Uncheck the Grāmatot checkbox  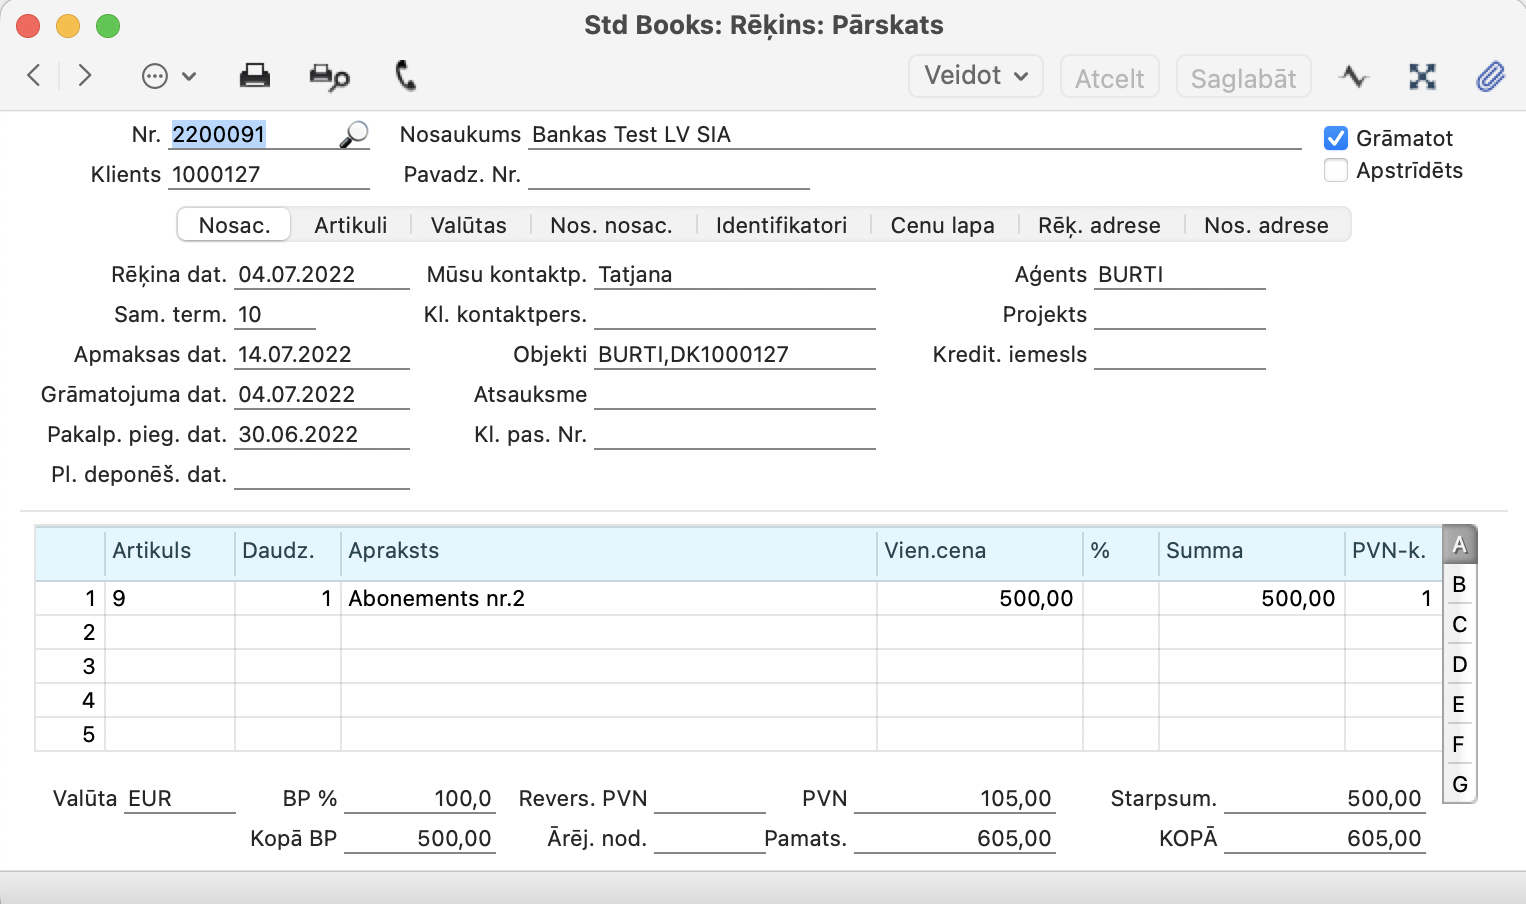click(x=1336, y=138)
